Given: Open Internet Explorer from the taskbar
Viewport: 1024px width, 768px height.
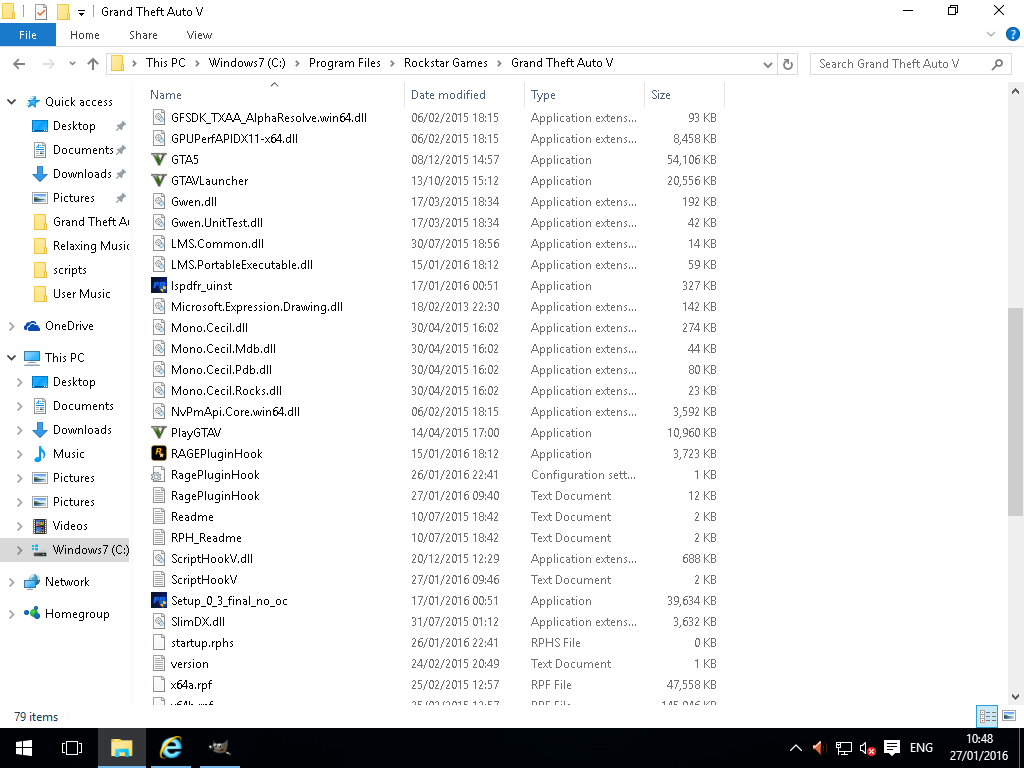Looking at the screenshot, I should pos(171,748).
